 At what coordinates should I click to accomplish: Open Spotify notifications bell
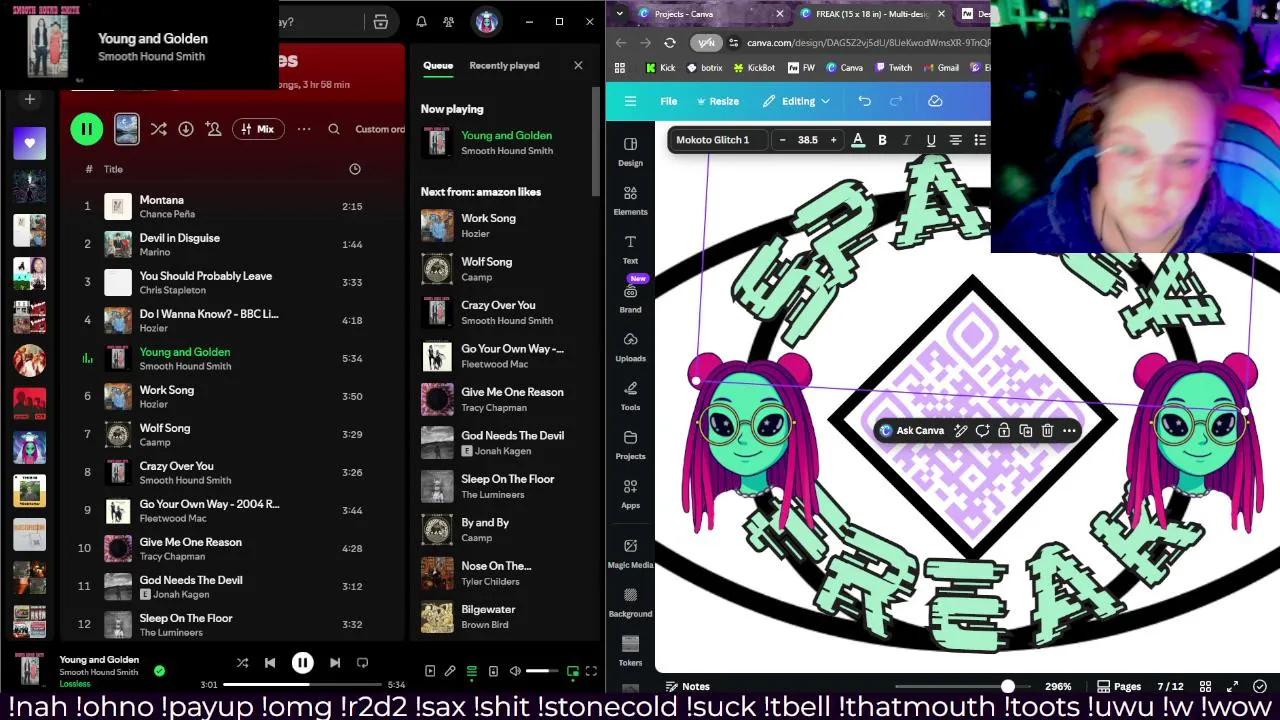[x=421, y=22]
